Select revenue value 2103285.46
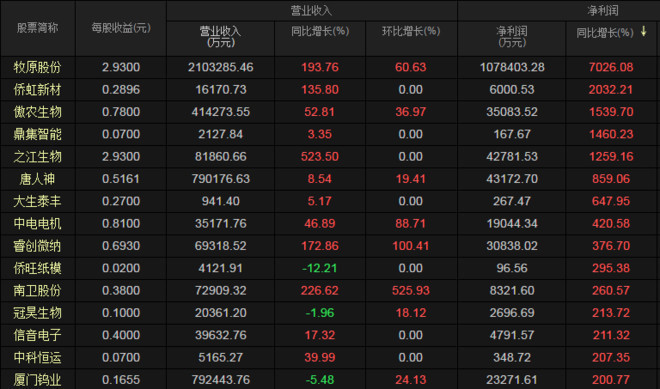Screen dimensions: 660x389 tap(221, 67)
